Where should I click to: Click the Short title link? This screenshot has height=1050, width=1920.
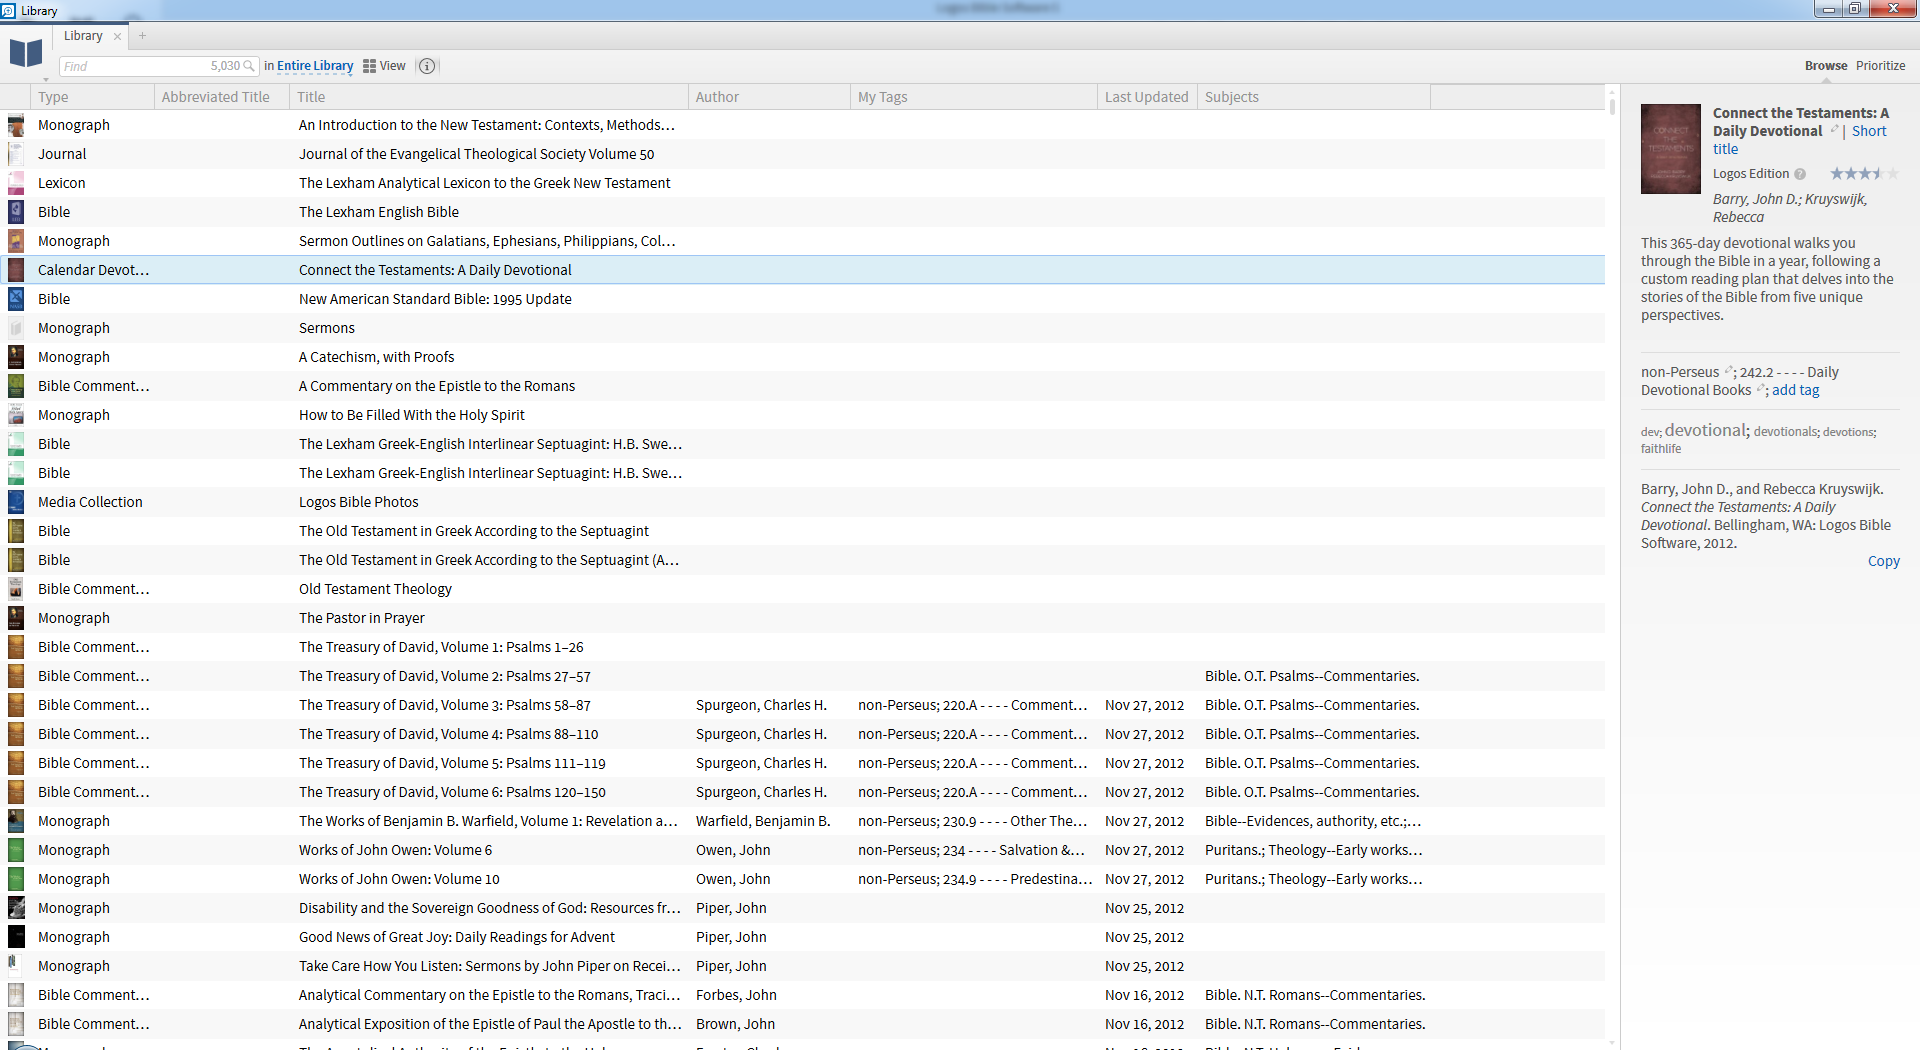(x=1869, y=131)
